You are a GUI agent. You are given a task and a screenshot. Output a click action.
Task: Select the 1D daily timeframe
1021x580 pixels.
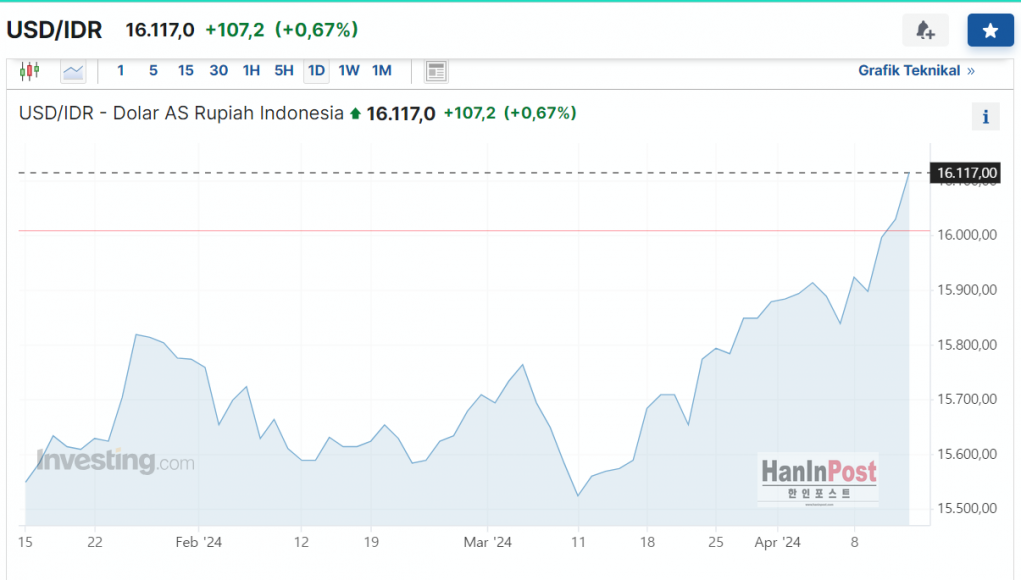click(316, 71)
